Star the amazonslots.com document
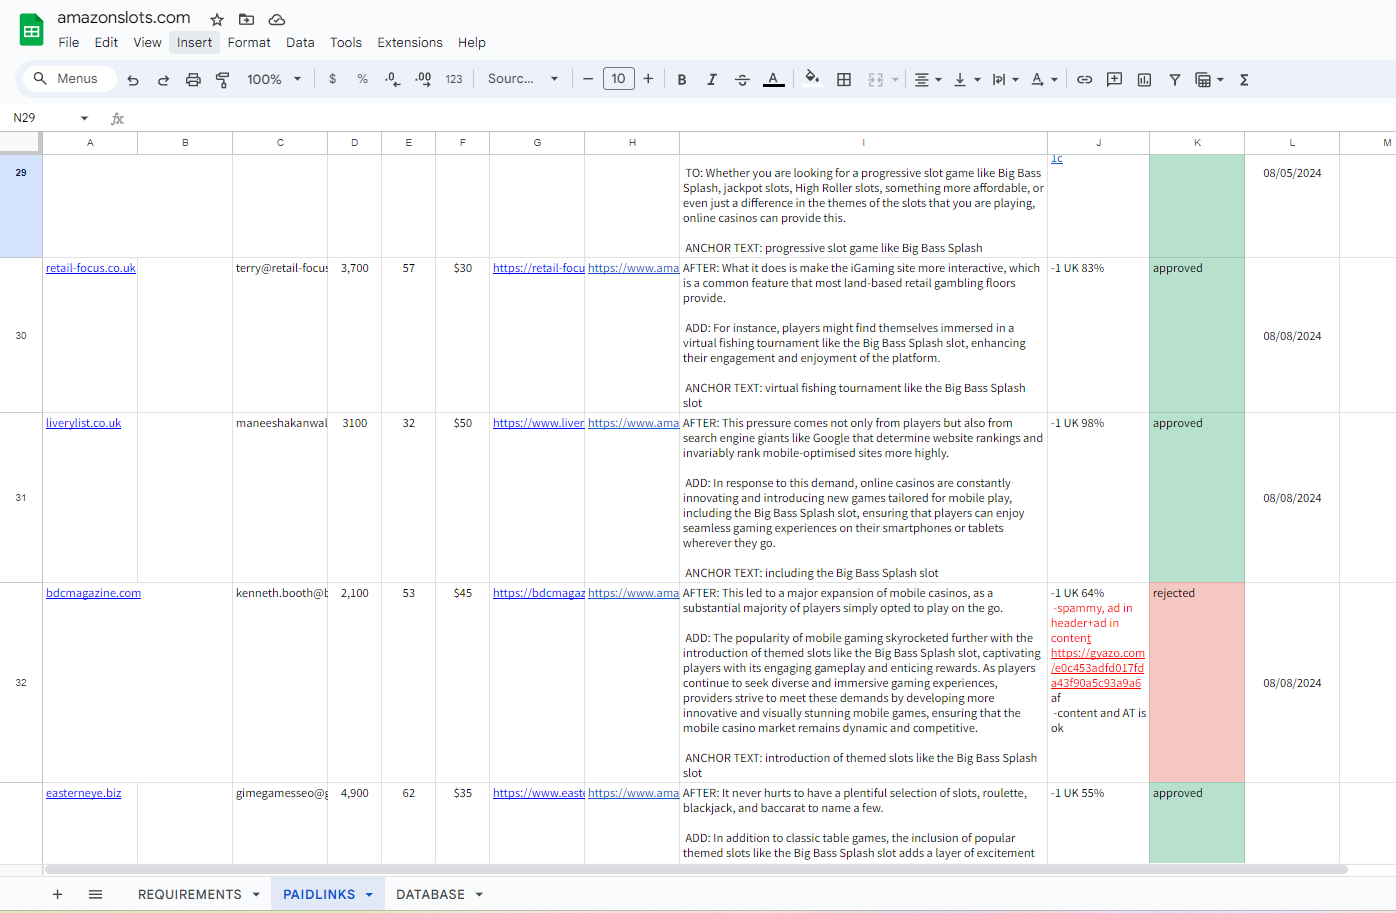 coord(217,19)
